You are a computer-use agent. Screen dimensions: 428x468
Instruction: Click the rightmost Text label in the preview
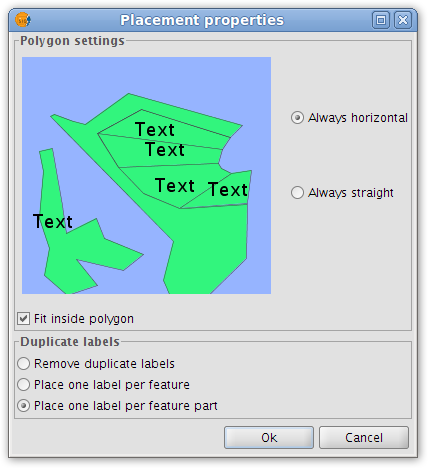click(228, 190)
